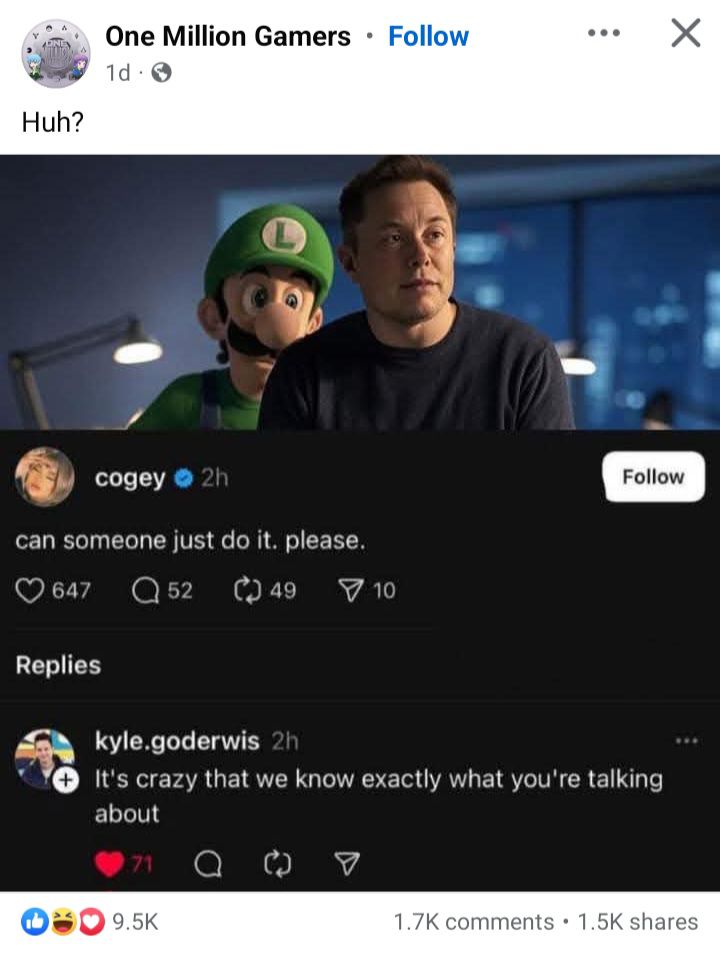The image size is (720, 960).
Task: Repost cogey's post via repost icon
Action: [246, 591]
